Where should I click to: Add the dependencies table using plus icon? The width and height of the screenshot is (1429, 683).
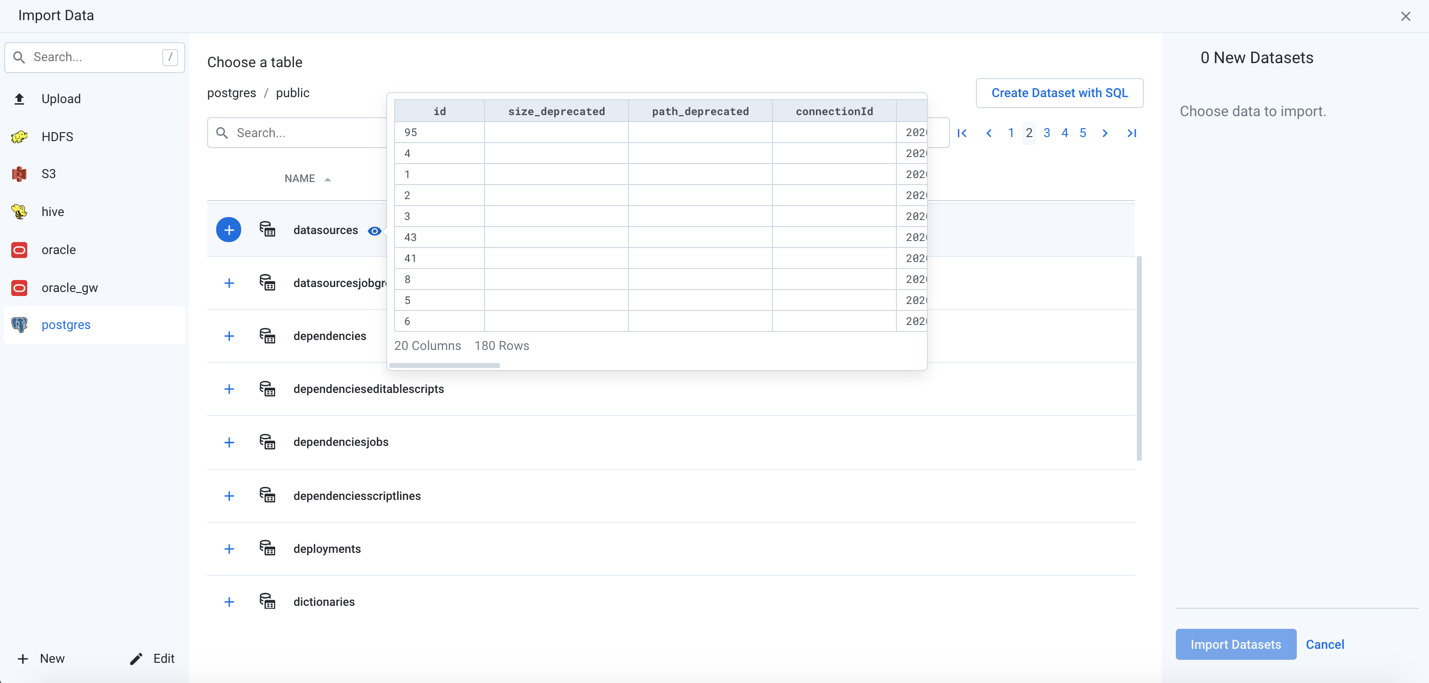click(229, 336)
